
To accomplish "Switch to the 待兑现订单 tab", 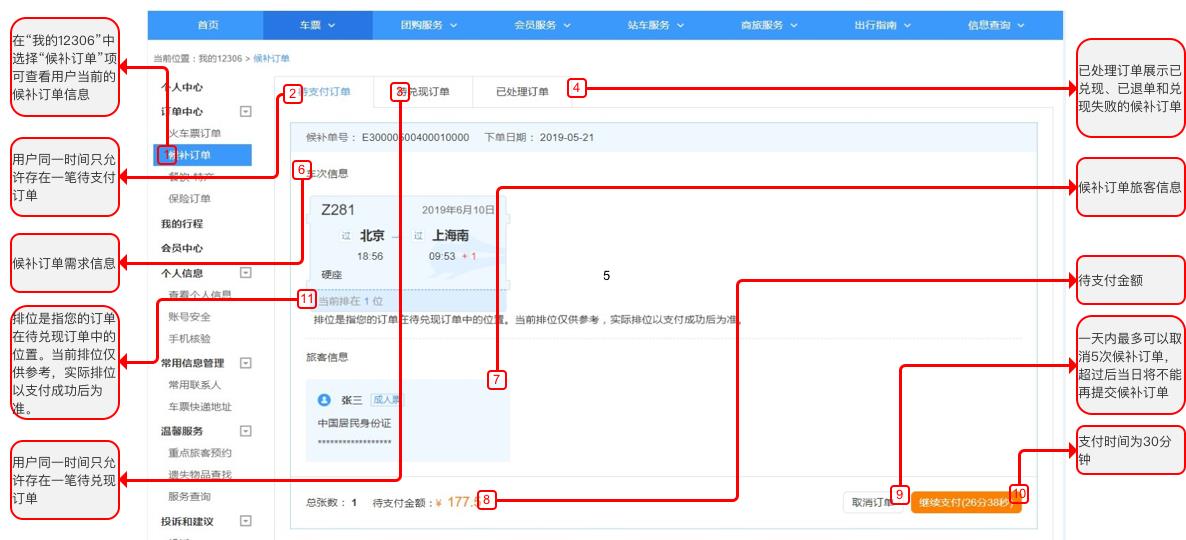I will (x=424, y=92).
